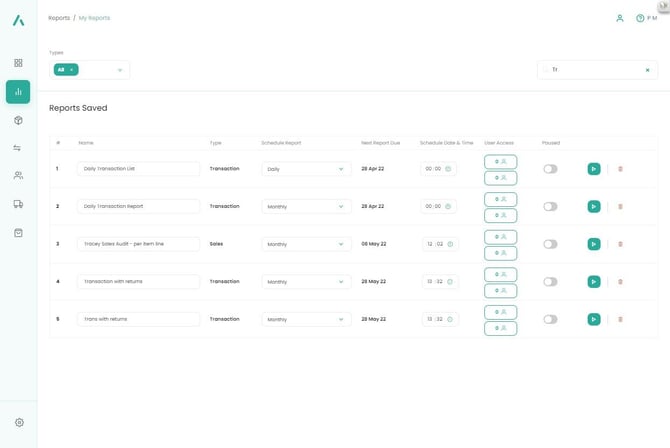
Task: Open the customers people icon in sidebar
Action: tap(18, 176)
